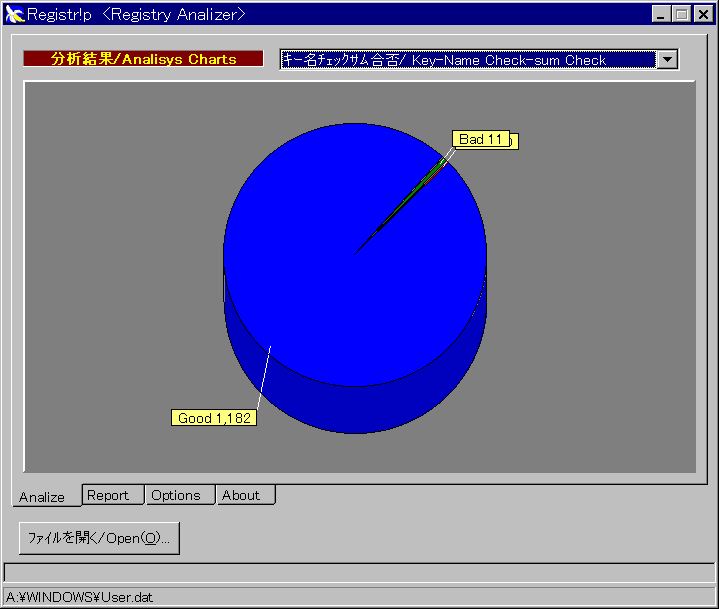Show the About tab
Image resolution: width=719 pixels, height=609 pixels.
241,495
